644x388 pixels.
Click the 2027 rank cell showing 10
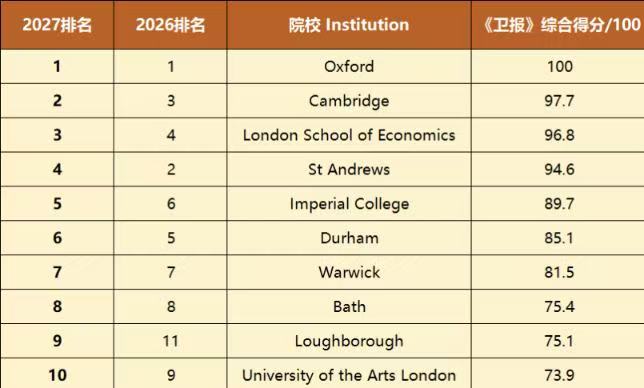tap(57, 374)
